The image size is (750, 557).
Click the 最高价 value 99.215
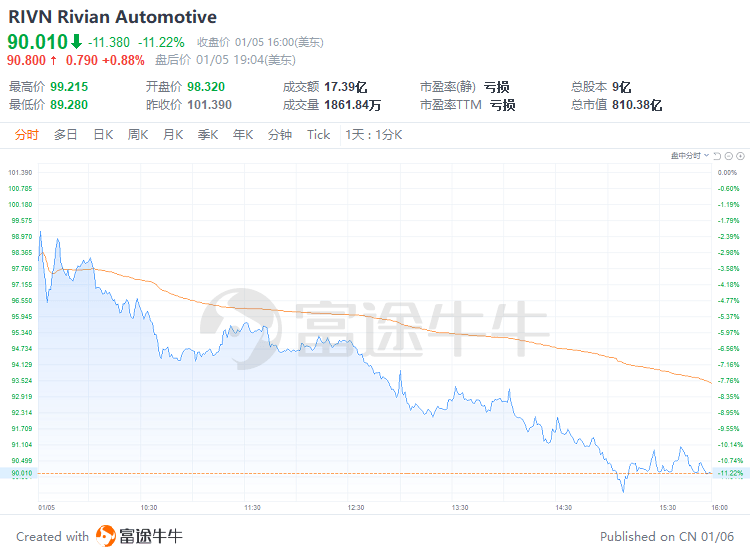tap(69, 87)
